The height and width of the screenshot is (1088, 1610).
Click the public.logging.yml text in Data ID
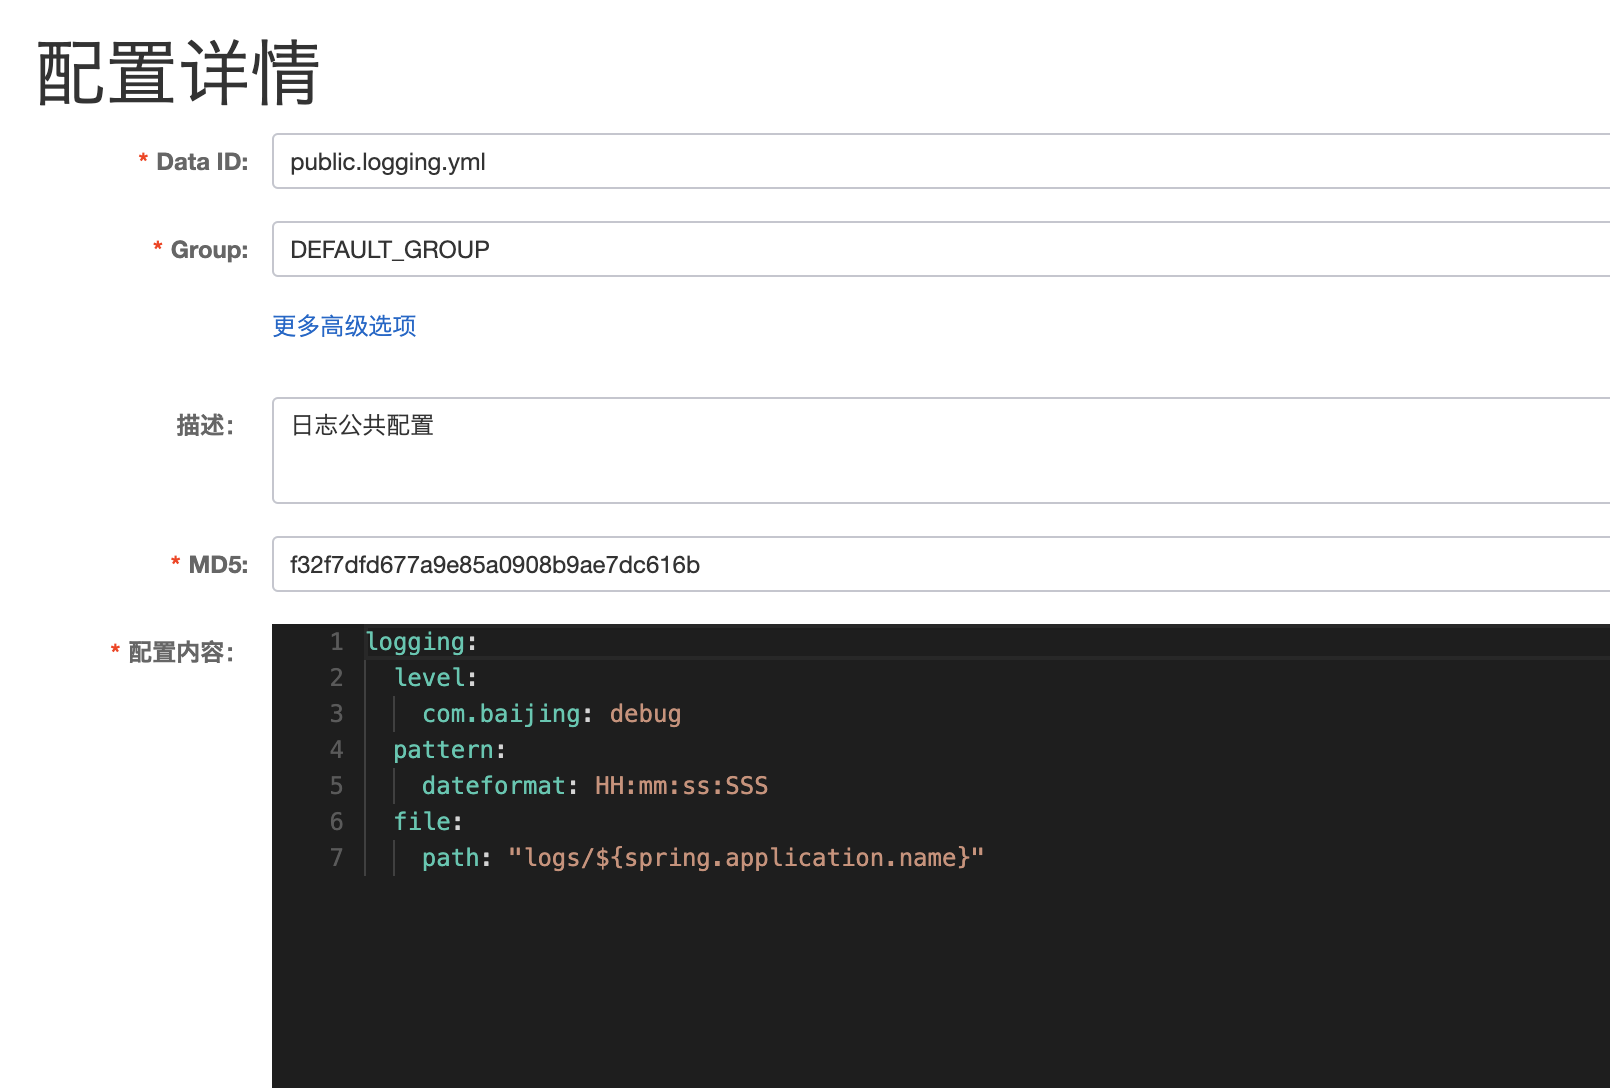(x=387, y=162)
